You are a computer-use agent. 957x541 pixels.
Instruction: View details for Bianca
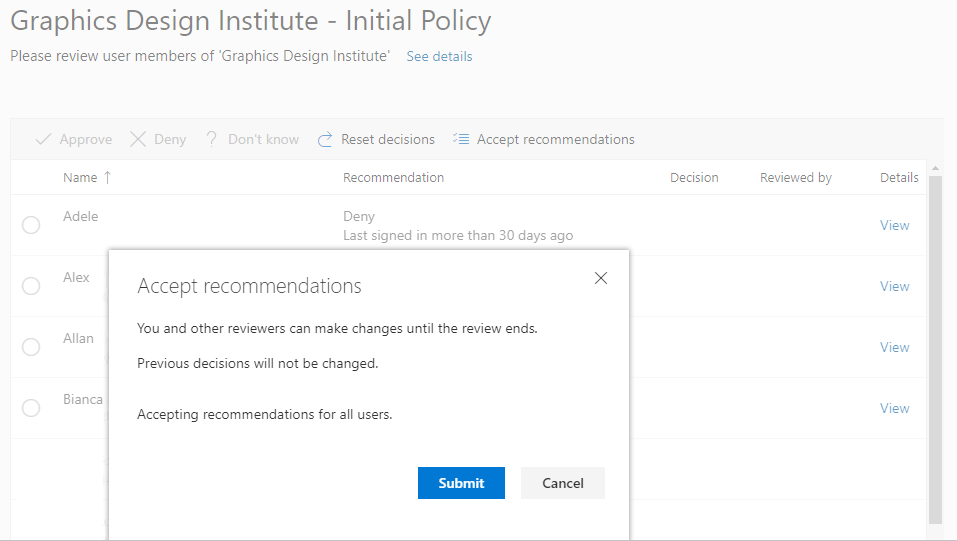tap(894, 408)
